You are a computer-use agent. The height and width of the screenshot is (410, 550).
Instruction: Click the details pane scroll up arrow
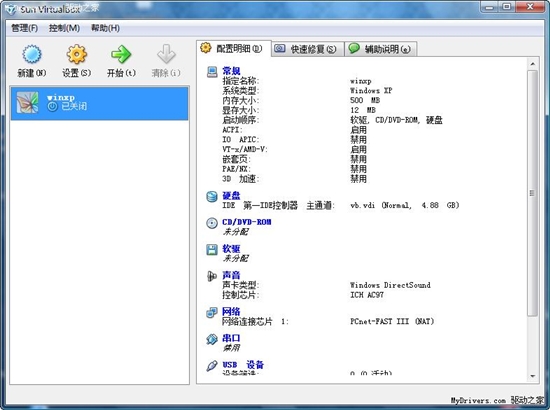tap(532, 64)
